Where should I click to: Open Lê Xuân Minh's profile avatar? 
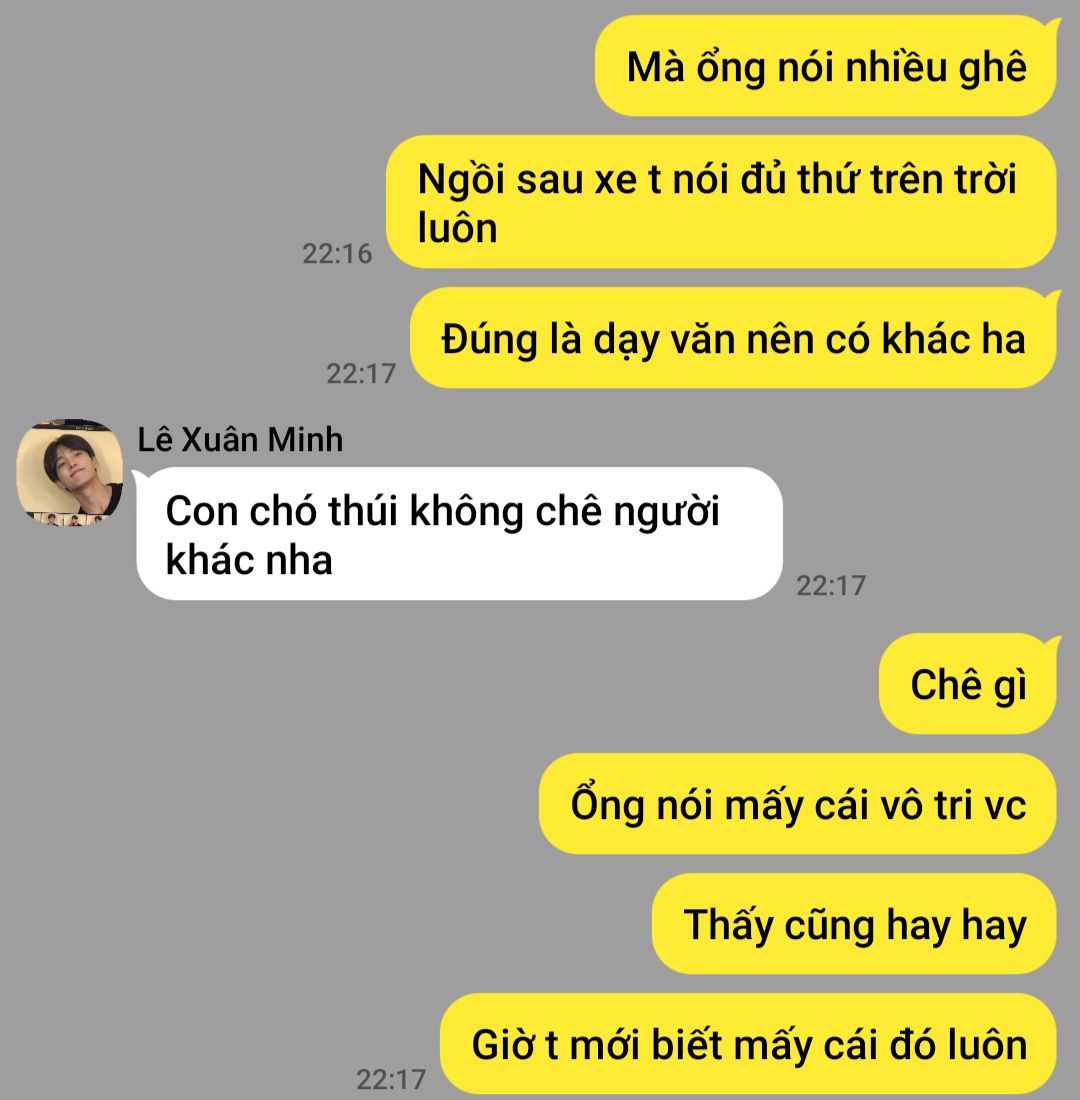69,472
